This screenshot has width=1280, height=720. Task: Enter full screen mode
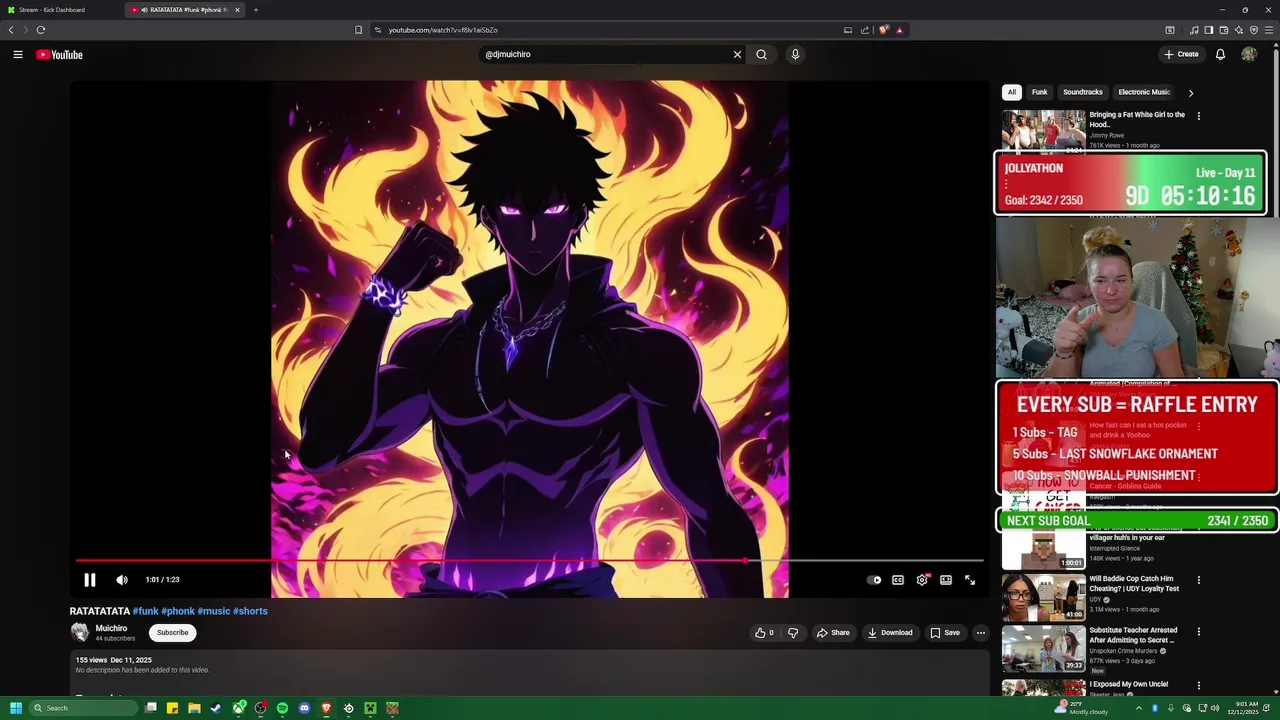(970, 580)
